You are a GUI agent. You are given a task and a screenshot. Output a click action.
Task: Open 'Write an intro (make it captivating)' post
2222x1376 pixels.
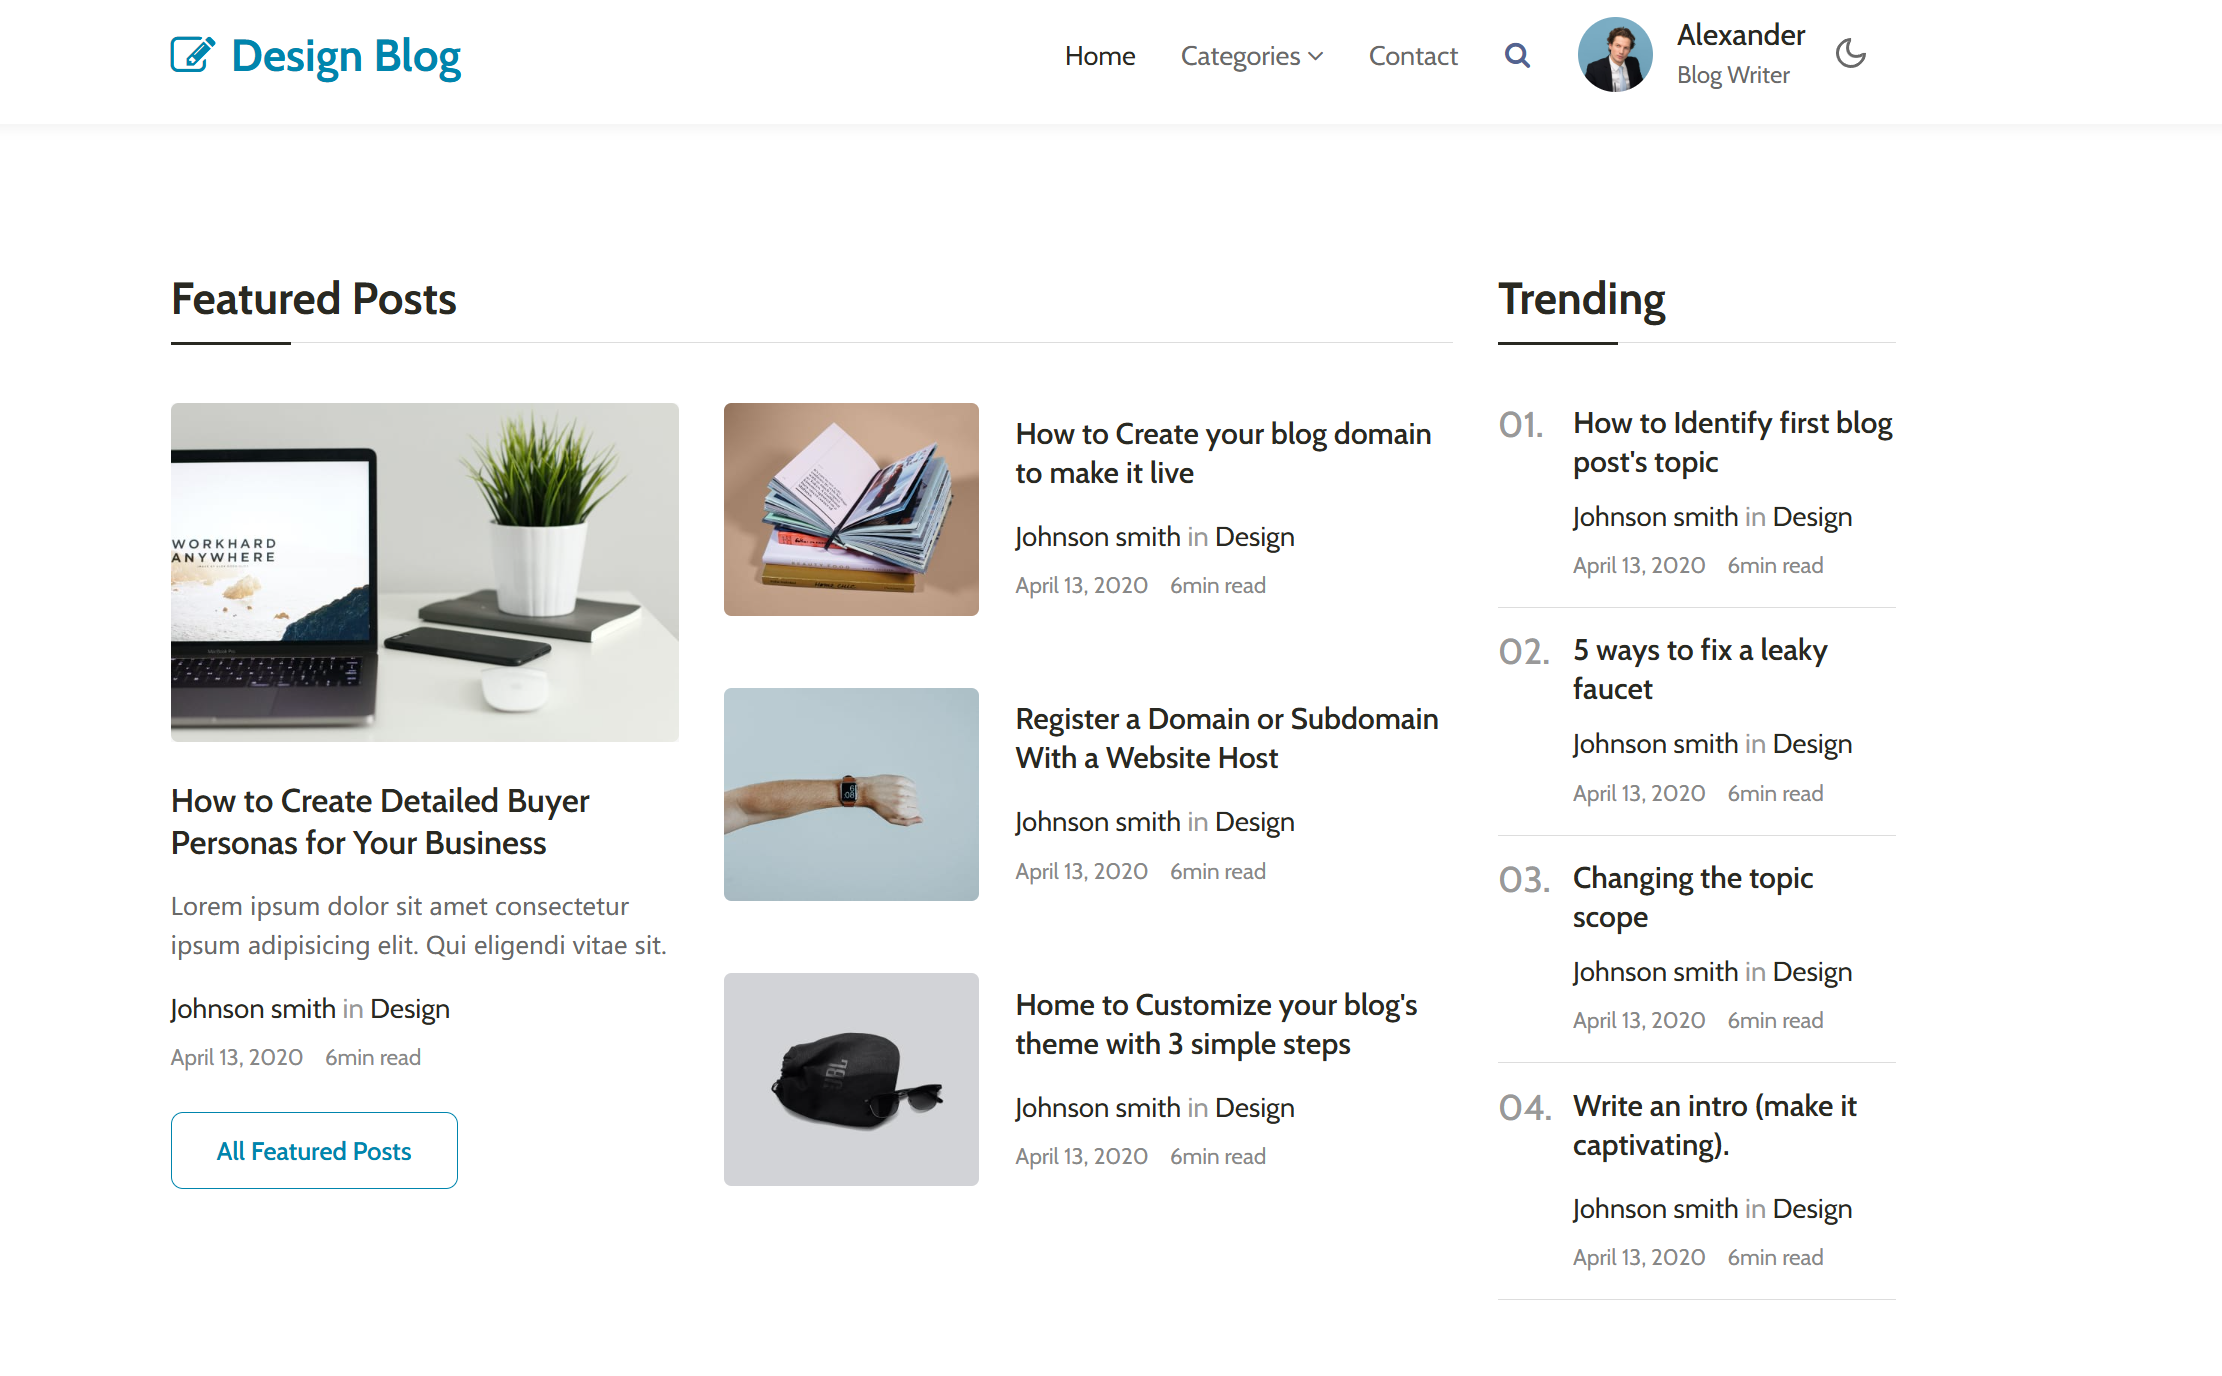click(1714, 1125)
